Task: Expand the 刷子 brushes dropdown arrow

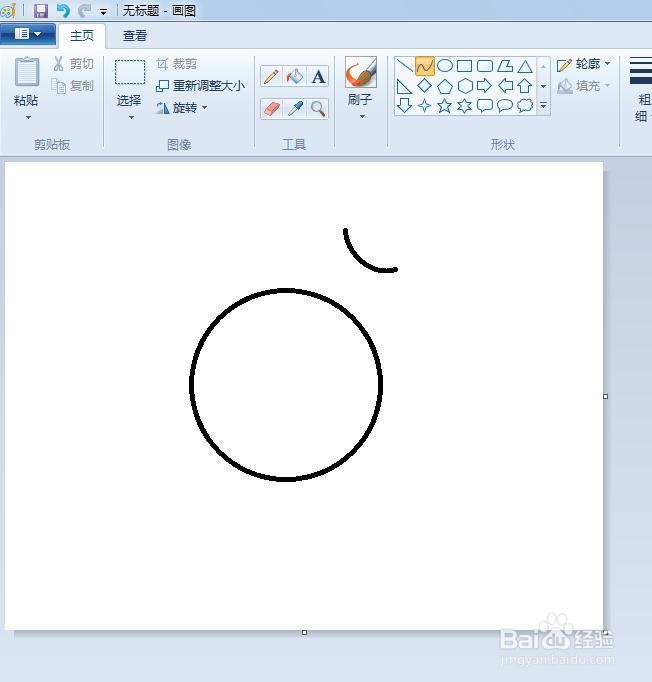Action: coord(362,117)
